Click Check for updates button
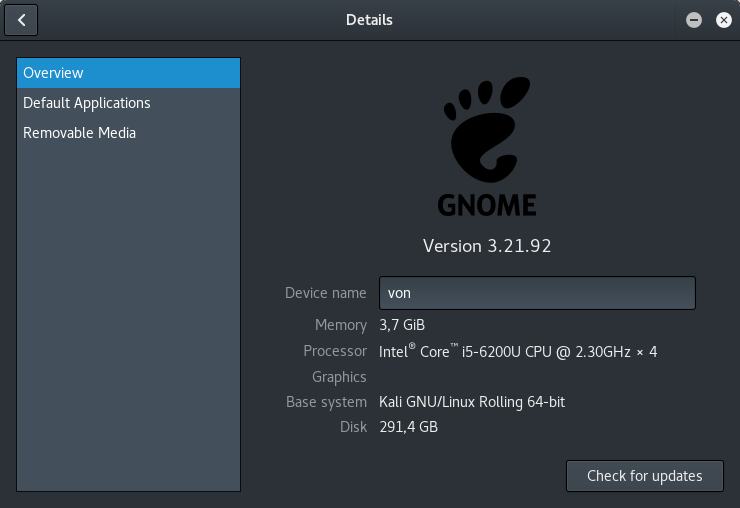This screenshot has width=740, height=508. (x=645, y=476)
